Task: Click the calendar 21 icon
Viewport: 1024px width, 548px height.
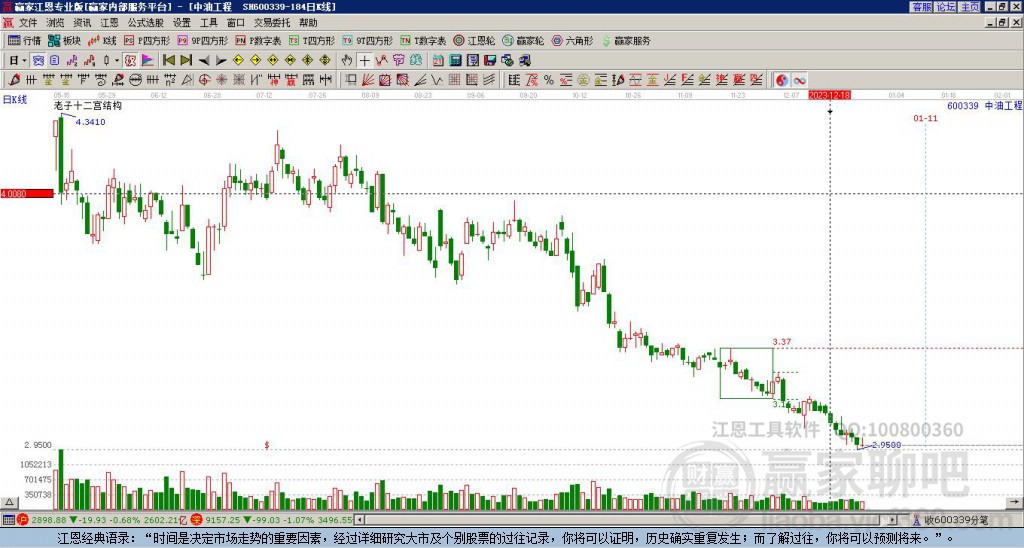Action: tap(438, 61)
